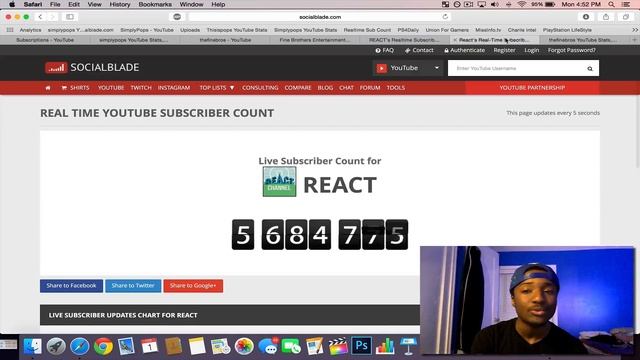Launch Photoshop from the Dock

(362, 346)
